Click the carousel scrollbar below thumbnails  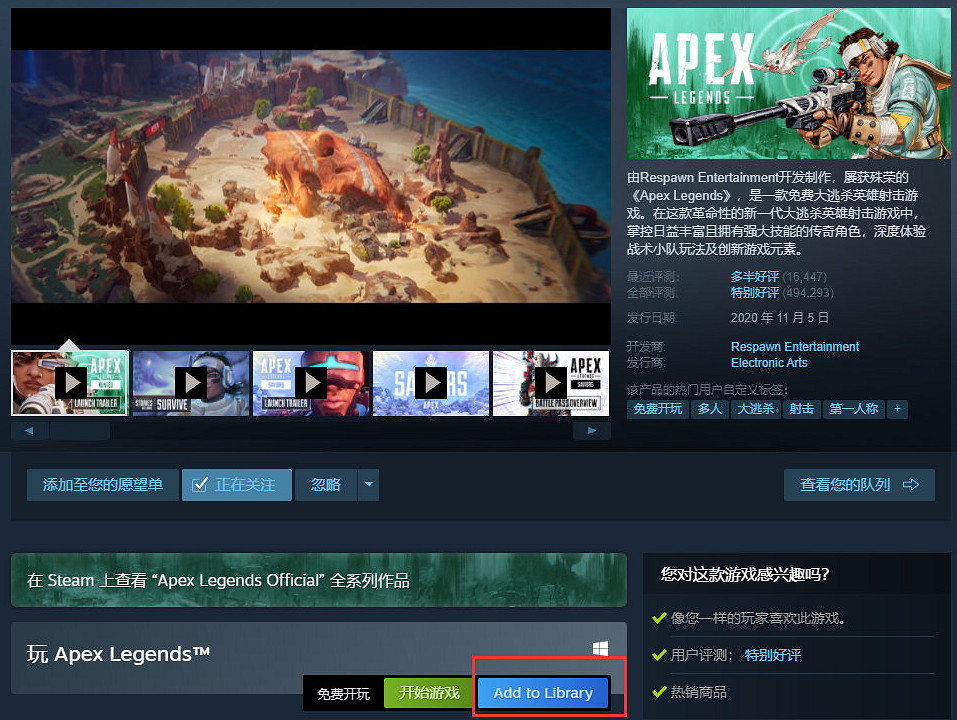tap(80, 430)
